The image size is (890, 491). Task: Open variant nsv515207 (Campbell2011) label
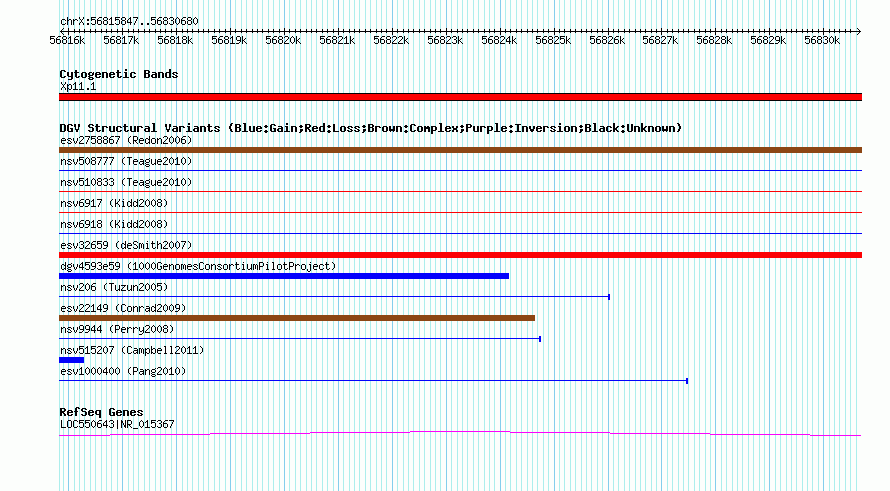pyautogui.click(x=132, y=350)
